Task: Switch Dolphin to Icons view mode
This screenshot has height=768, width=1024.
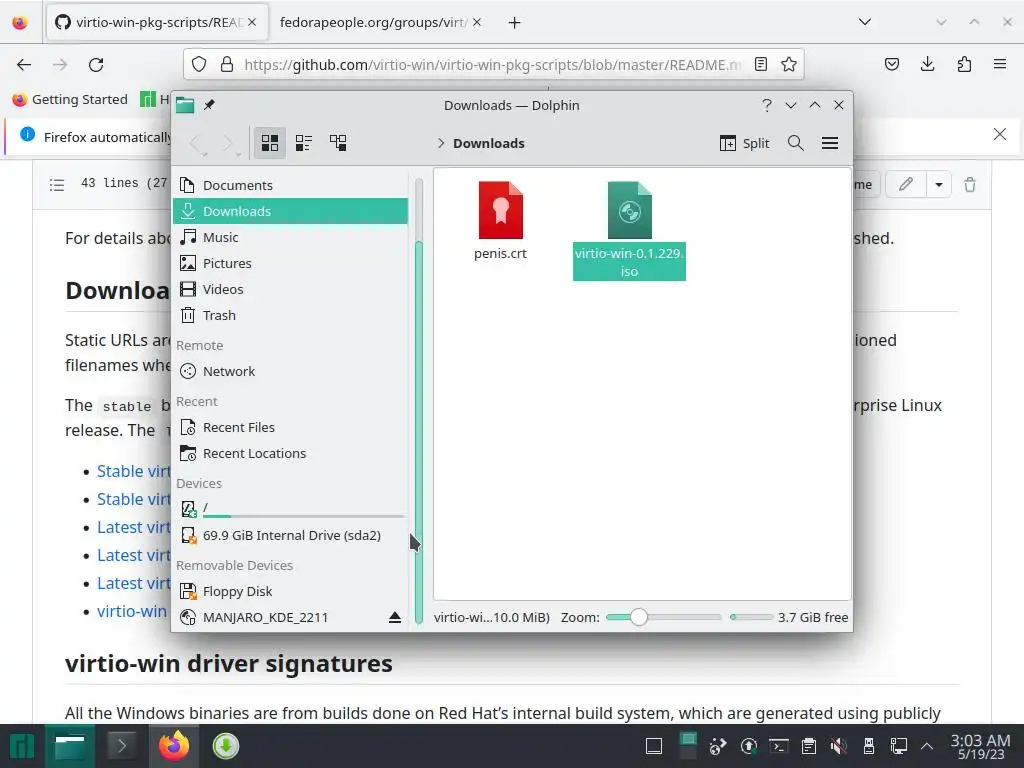Action: pos(270,142)
